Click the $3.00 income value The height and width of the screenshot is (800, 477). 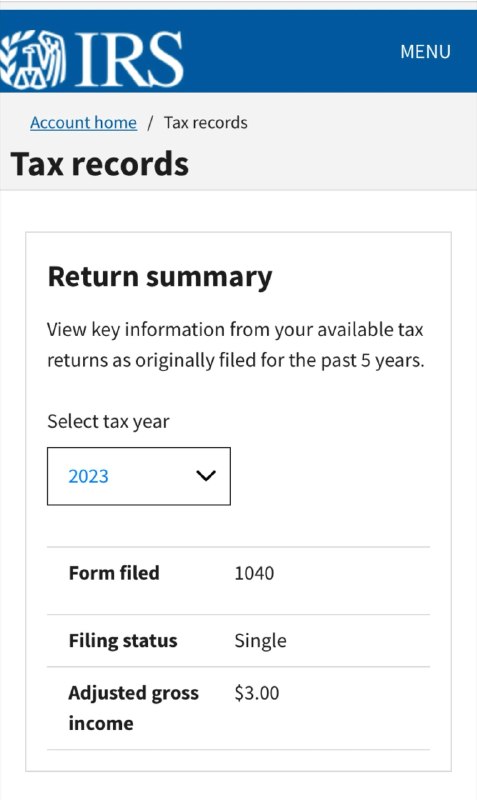[x=257, y=693]
